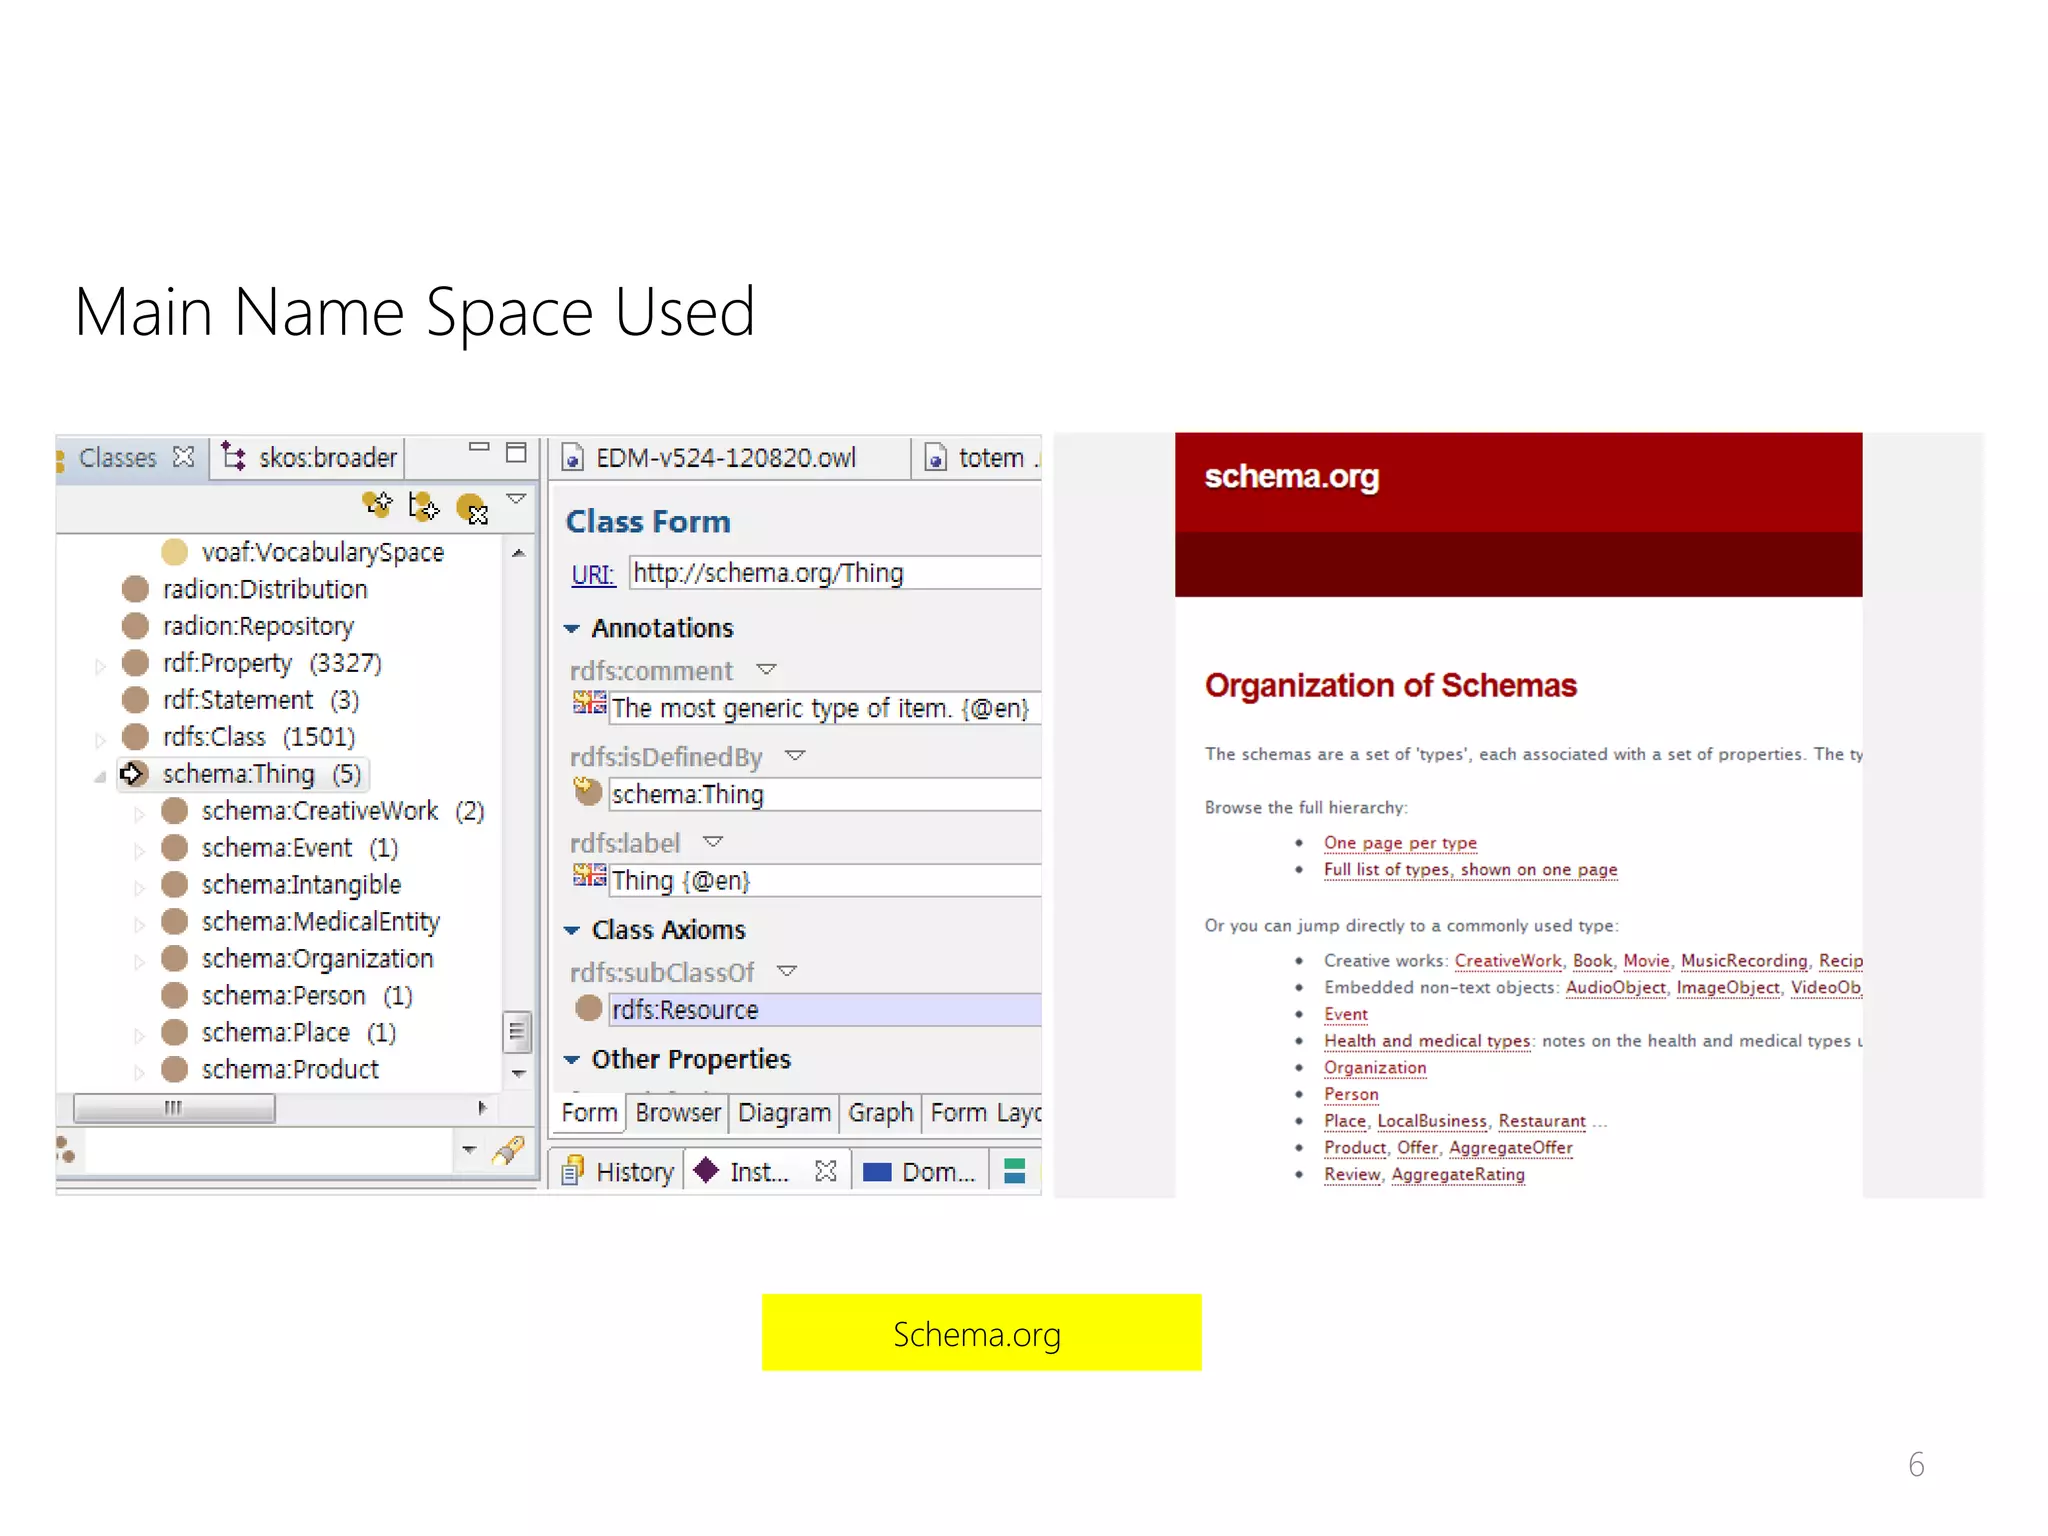This screenshot has height=1536, width=2048.
Task: Close the Instances tab
Action: coord(826,1171)
